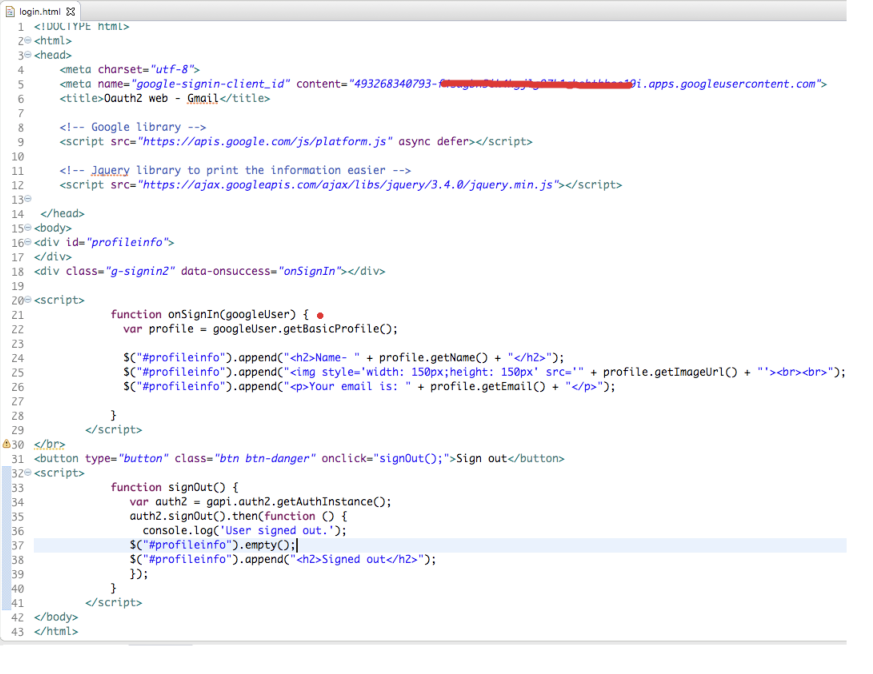Click 'Oauth2 web - Gmail' title text
The image size is (873, 674).
tap(161, 99)
